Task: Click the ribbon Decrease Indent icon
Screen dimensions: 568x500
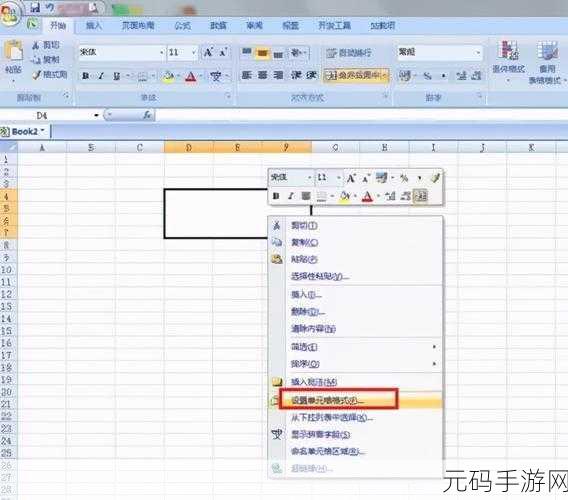Action: point(296,75)
